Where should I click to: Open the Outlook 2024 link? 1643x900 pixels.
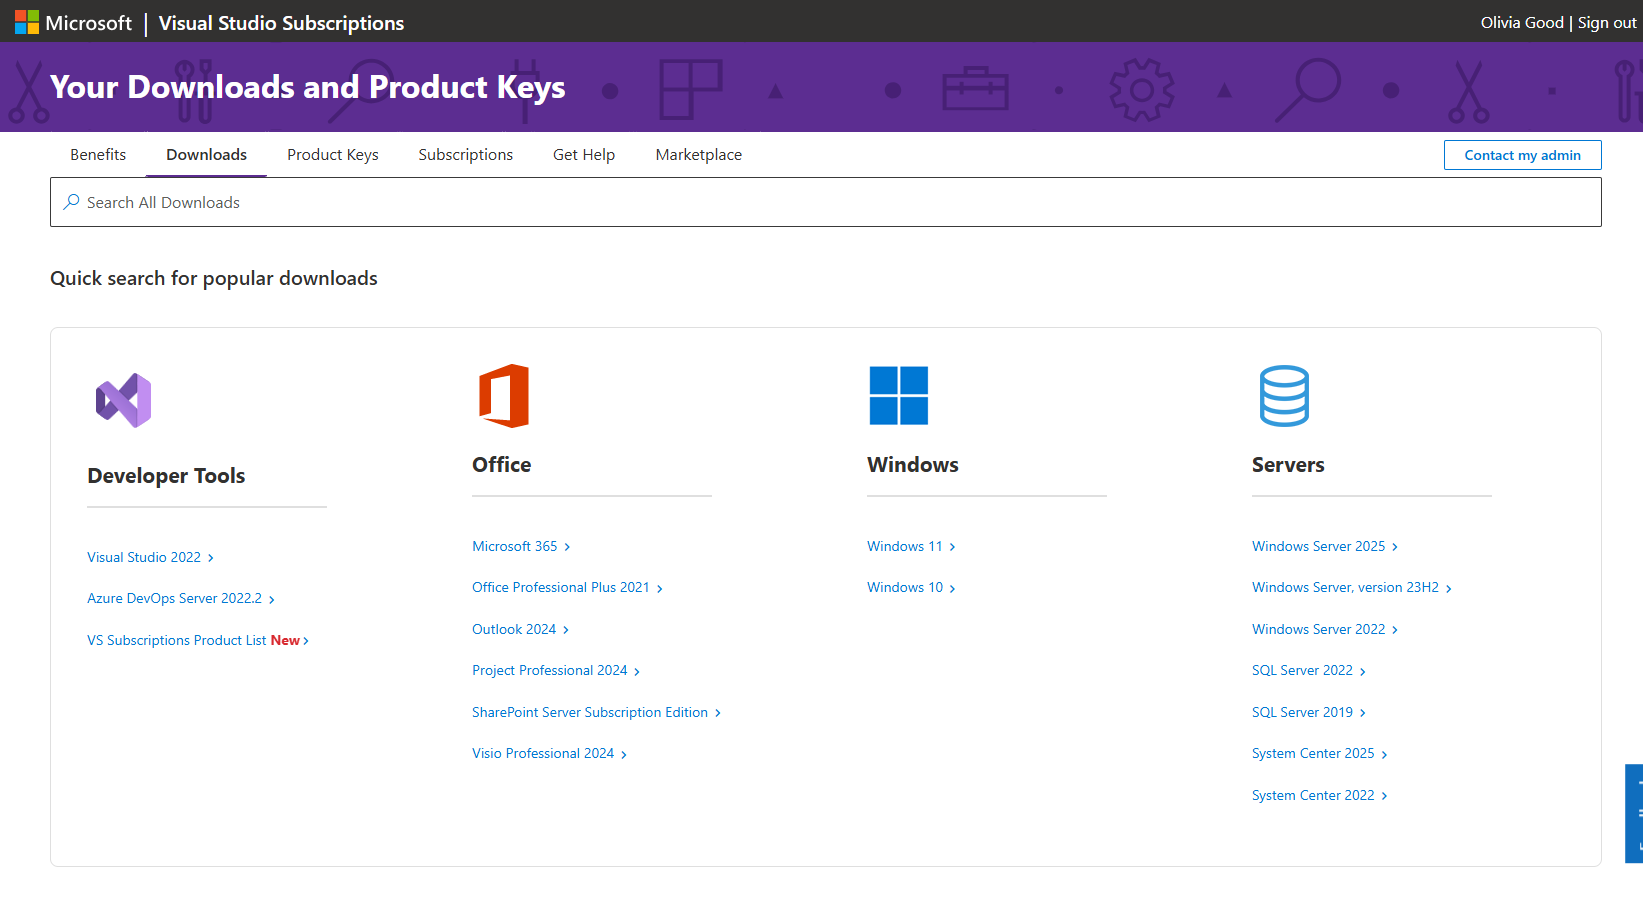pos(520,629)
